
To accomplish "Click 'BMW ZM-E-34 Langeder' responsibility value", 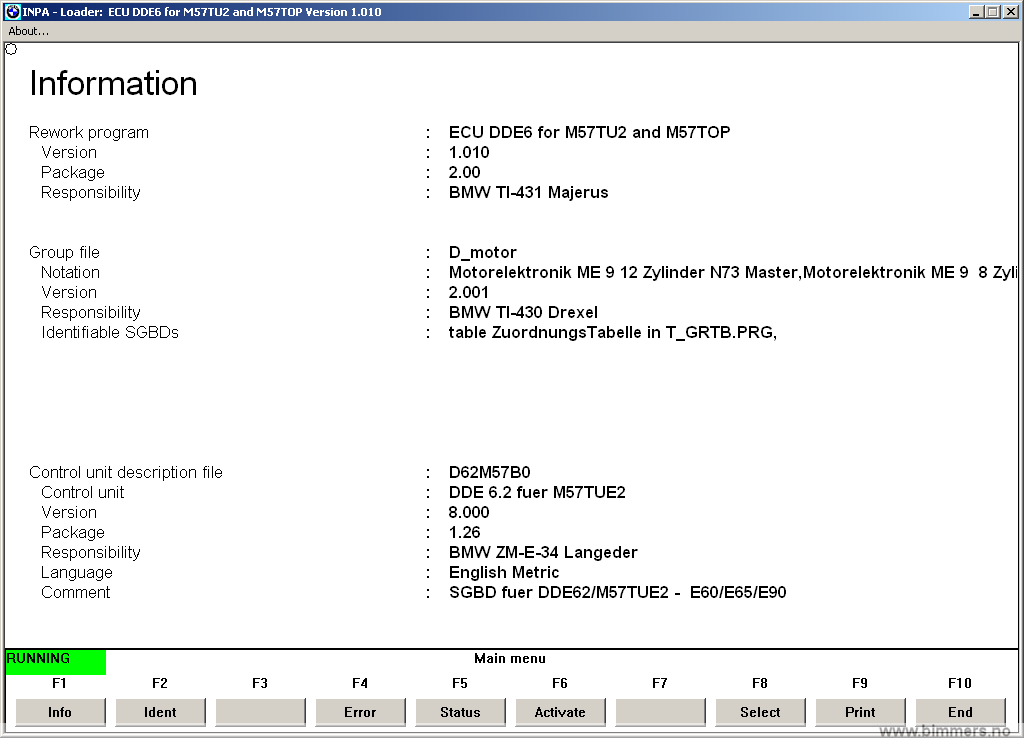I will click(543, 553).
